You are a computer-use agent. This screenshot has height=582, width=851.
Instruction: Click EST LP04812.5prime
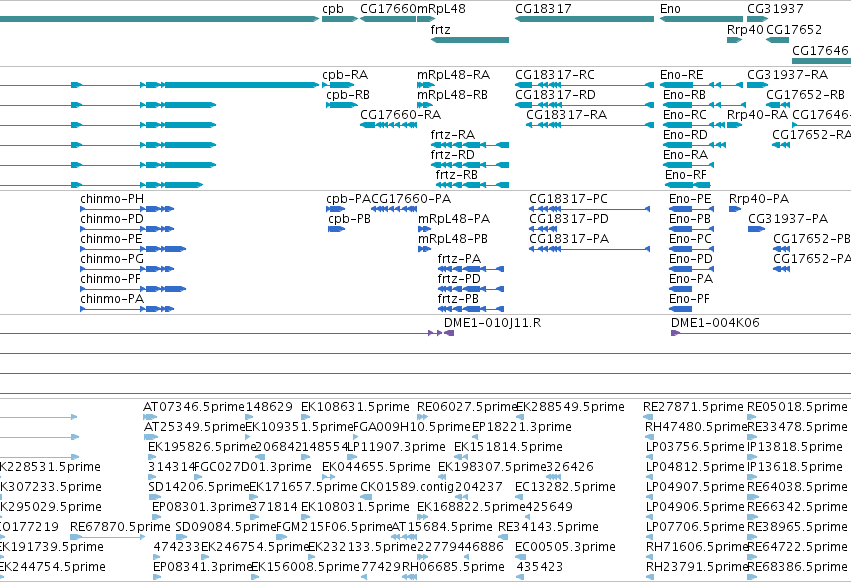[x=695, y=467]
